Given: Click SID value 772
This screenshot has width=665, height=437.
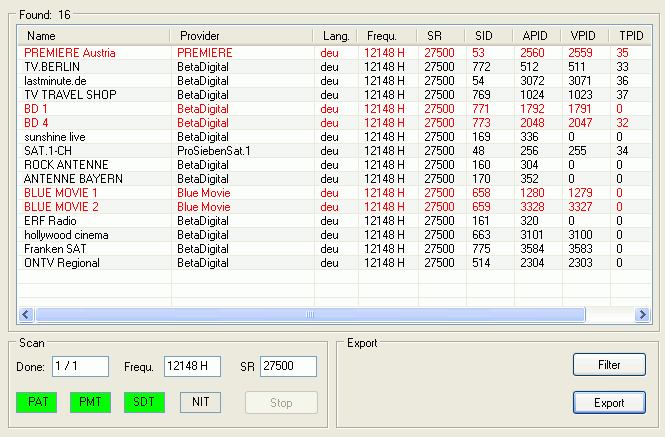Looking at the screenshot, I should click(481, 67).
